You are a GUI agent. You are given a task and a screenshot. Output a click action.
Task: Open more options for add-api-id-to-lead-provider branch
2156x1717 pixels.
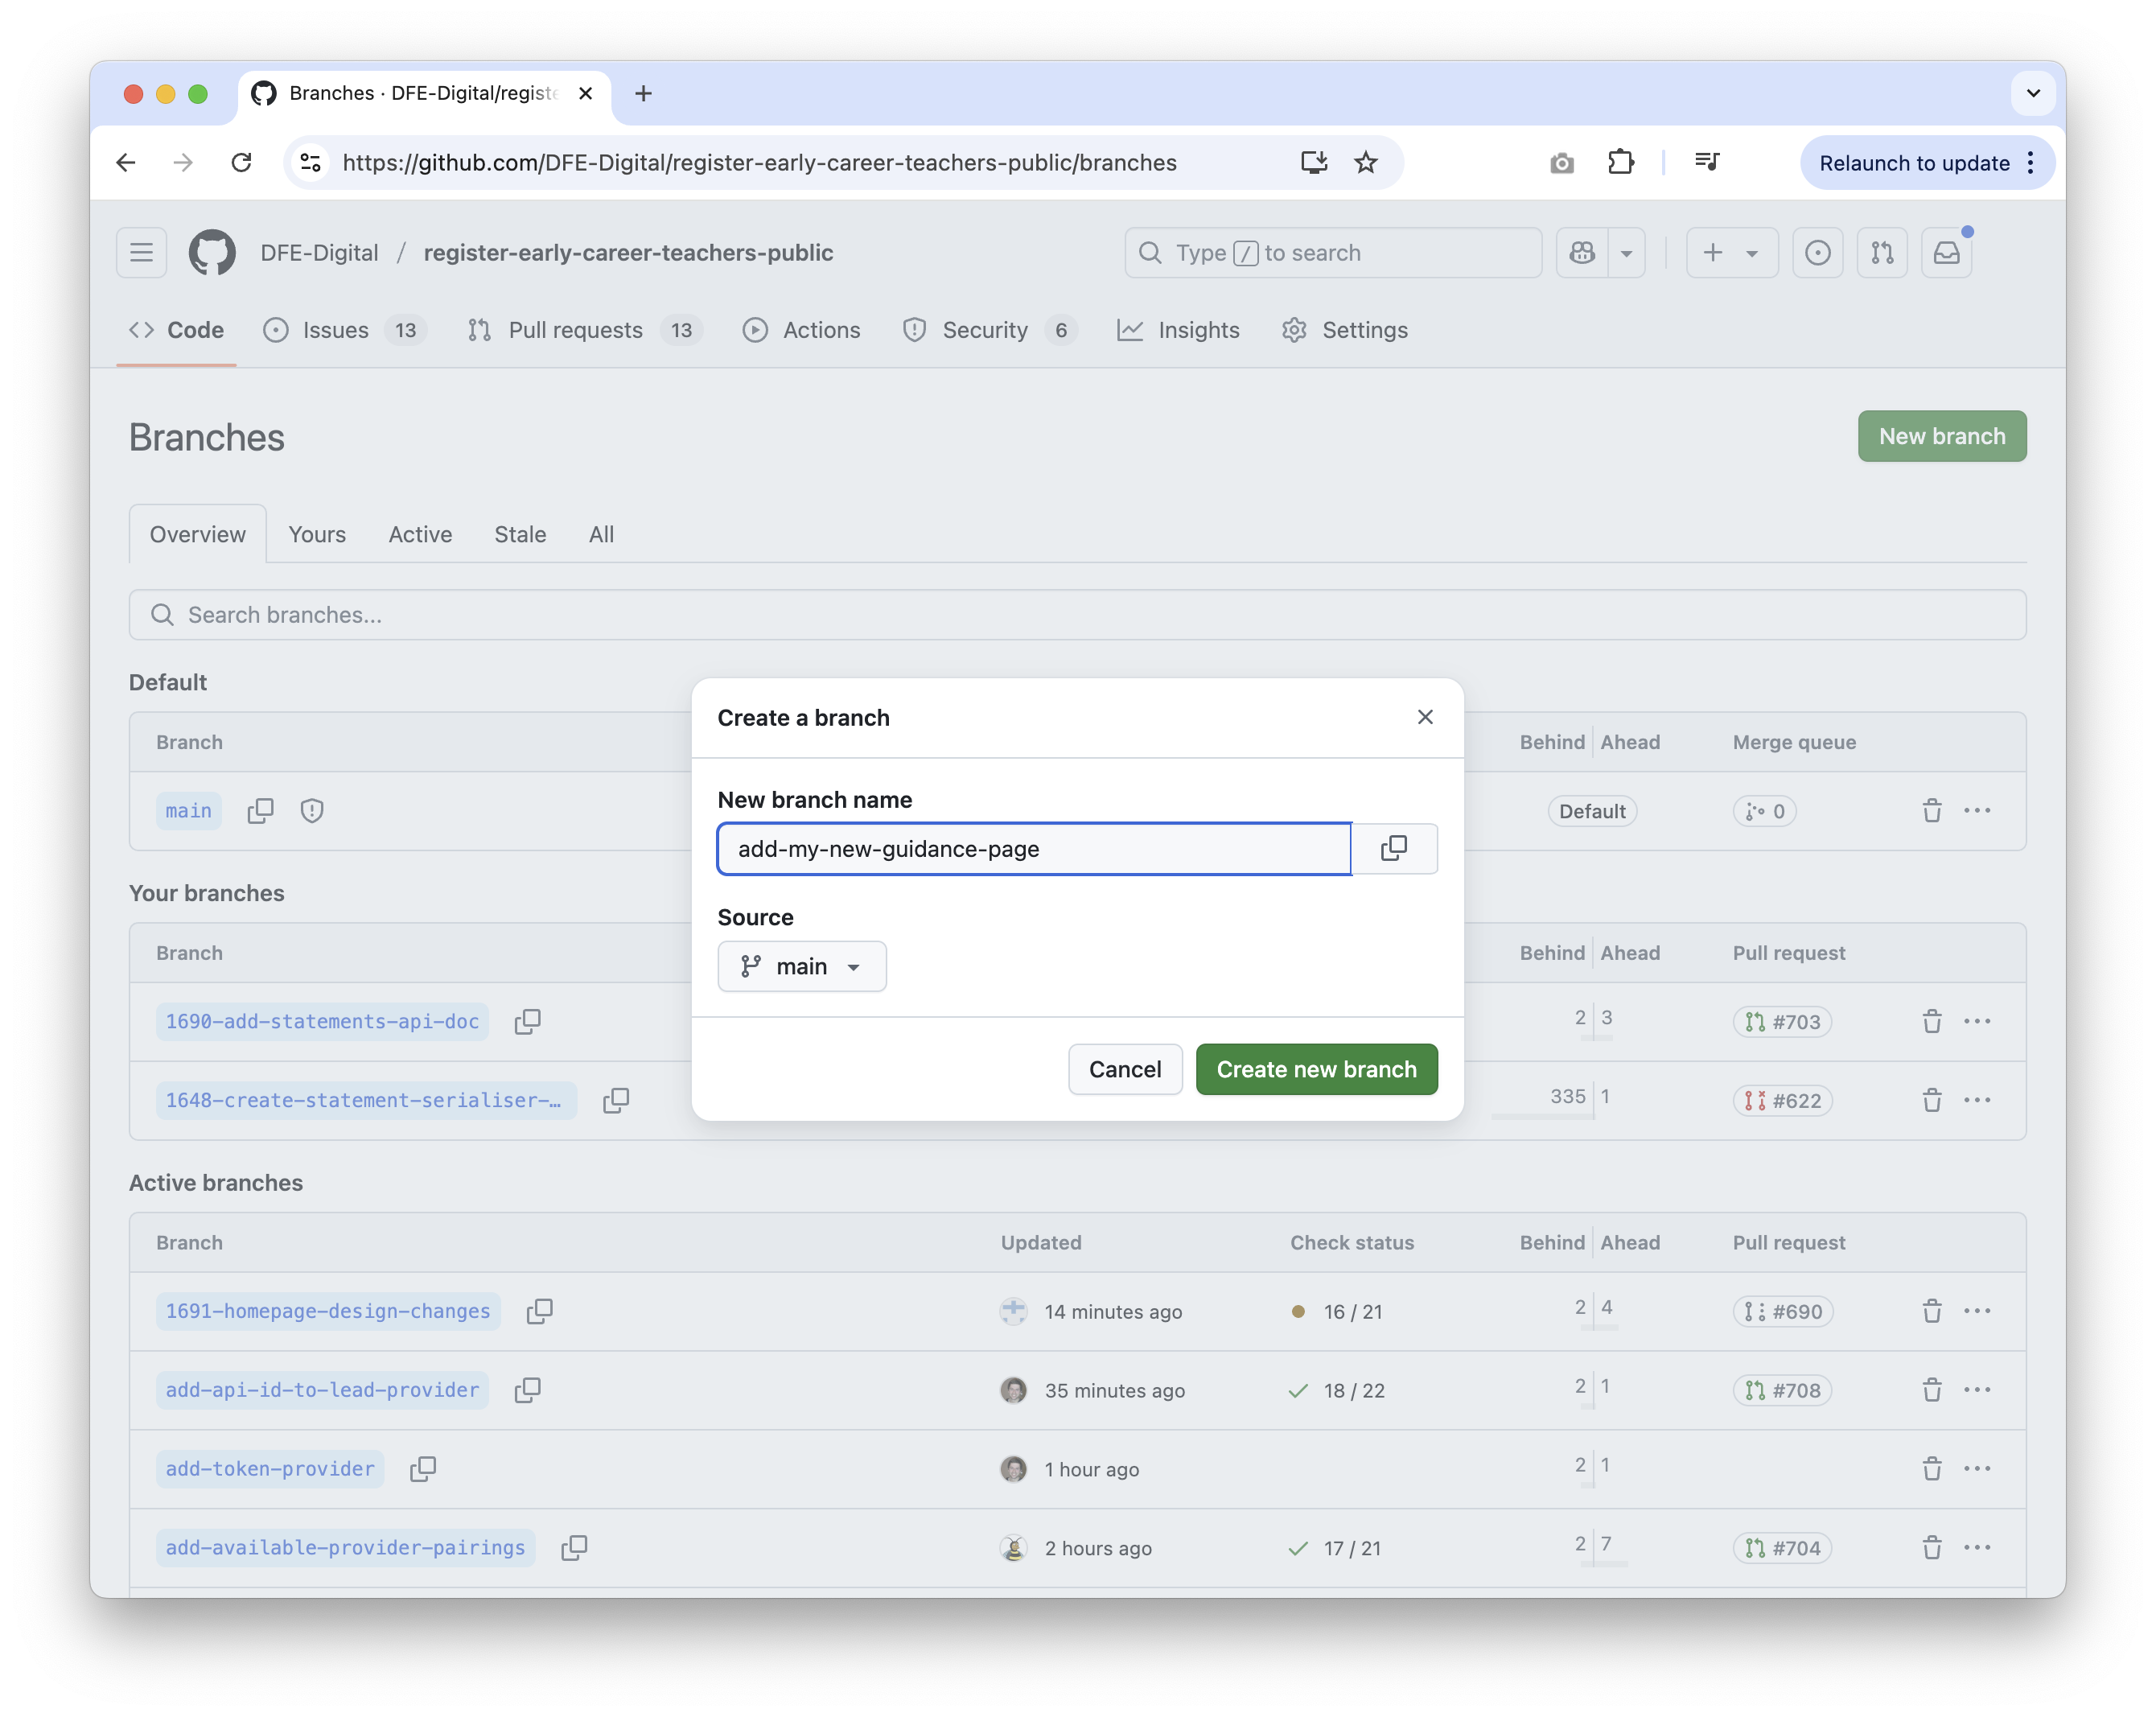(x=1977, y=1389)
